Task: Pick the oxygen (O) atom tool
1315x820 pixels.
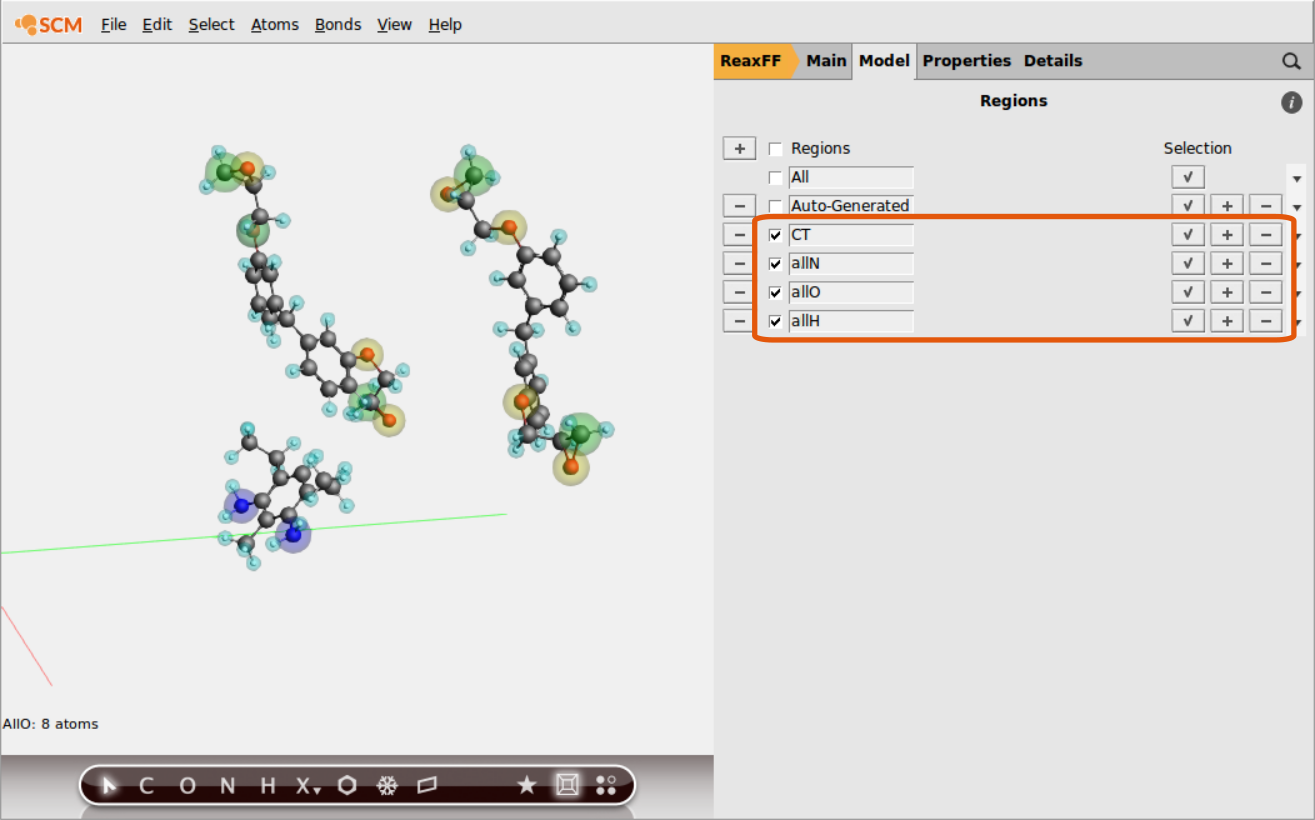Action: 187,786
